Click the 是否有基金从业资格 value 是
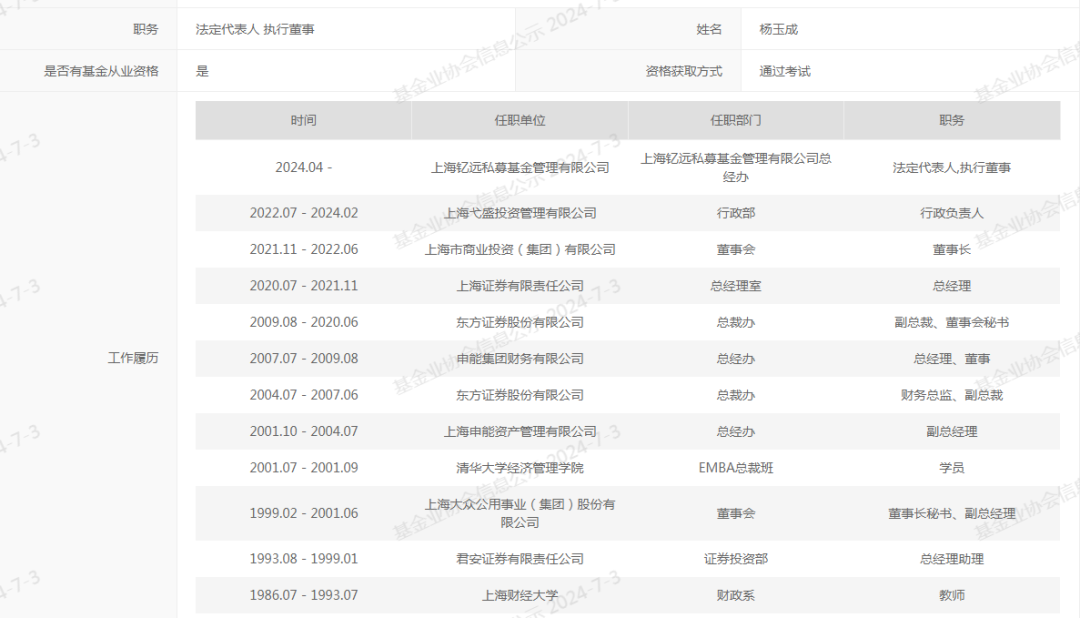 click(x=199, y=71)
